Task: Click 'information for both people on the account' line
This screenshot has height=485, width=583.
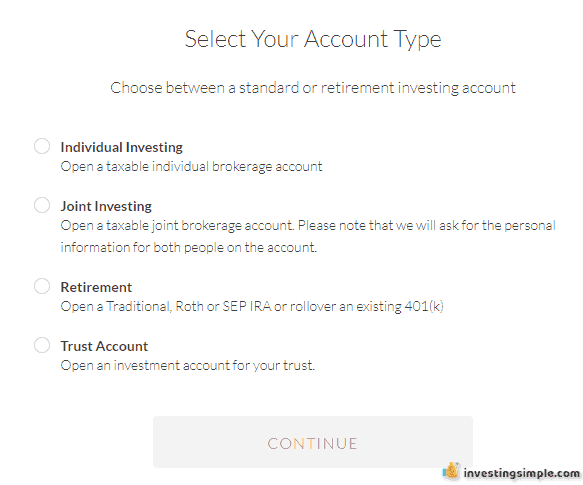Action: tap(189, 247)
